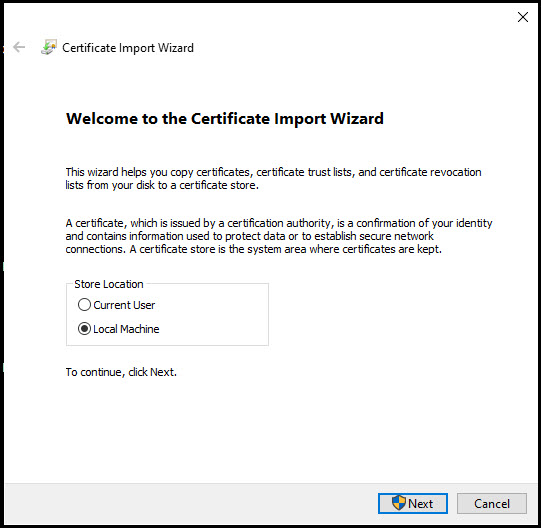Click the 'Certificate Import Wizard' title text
The image size is (541, 528).
pos(128,48)
